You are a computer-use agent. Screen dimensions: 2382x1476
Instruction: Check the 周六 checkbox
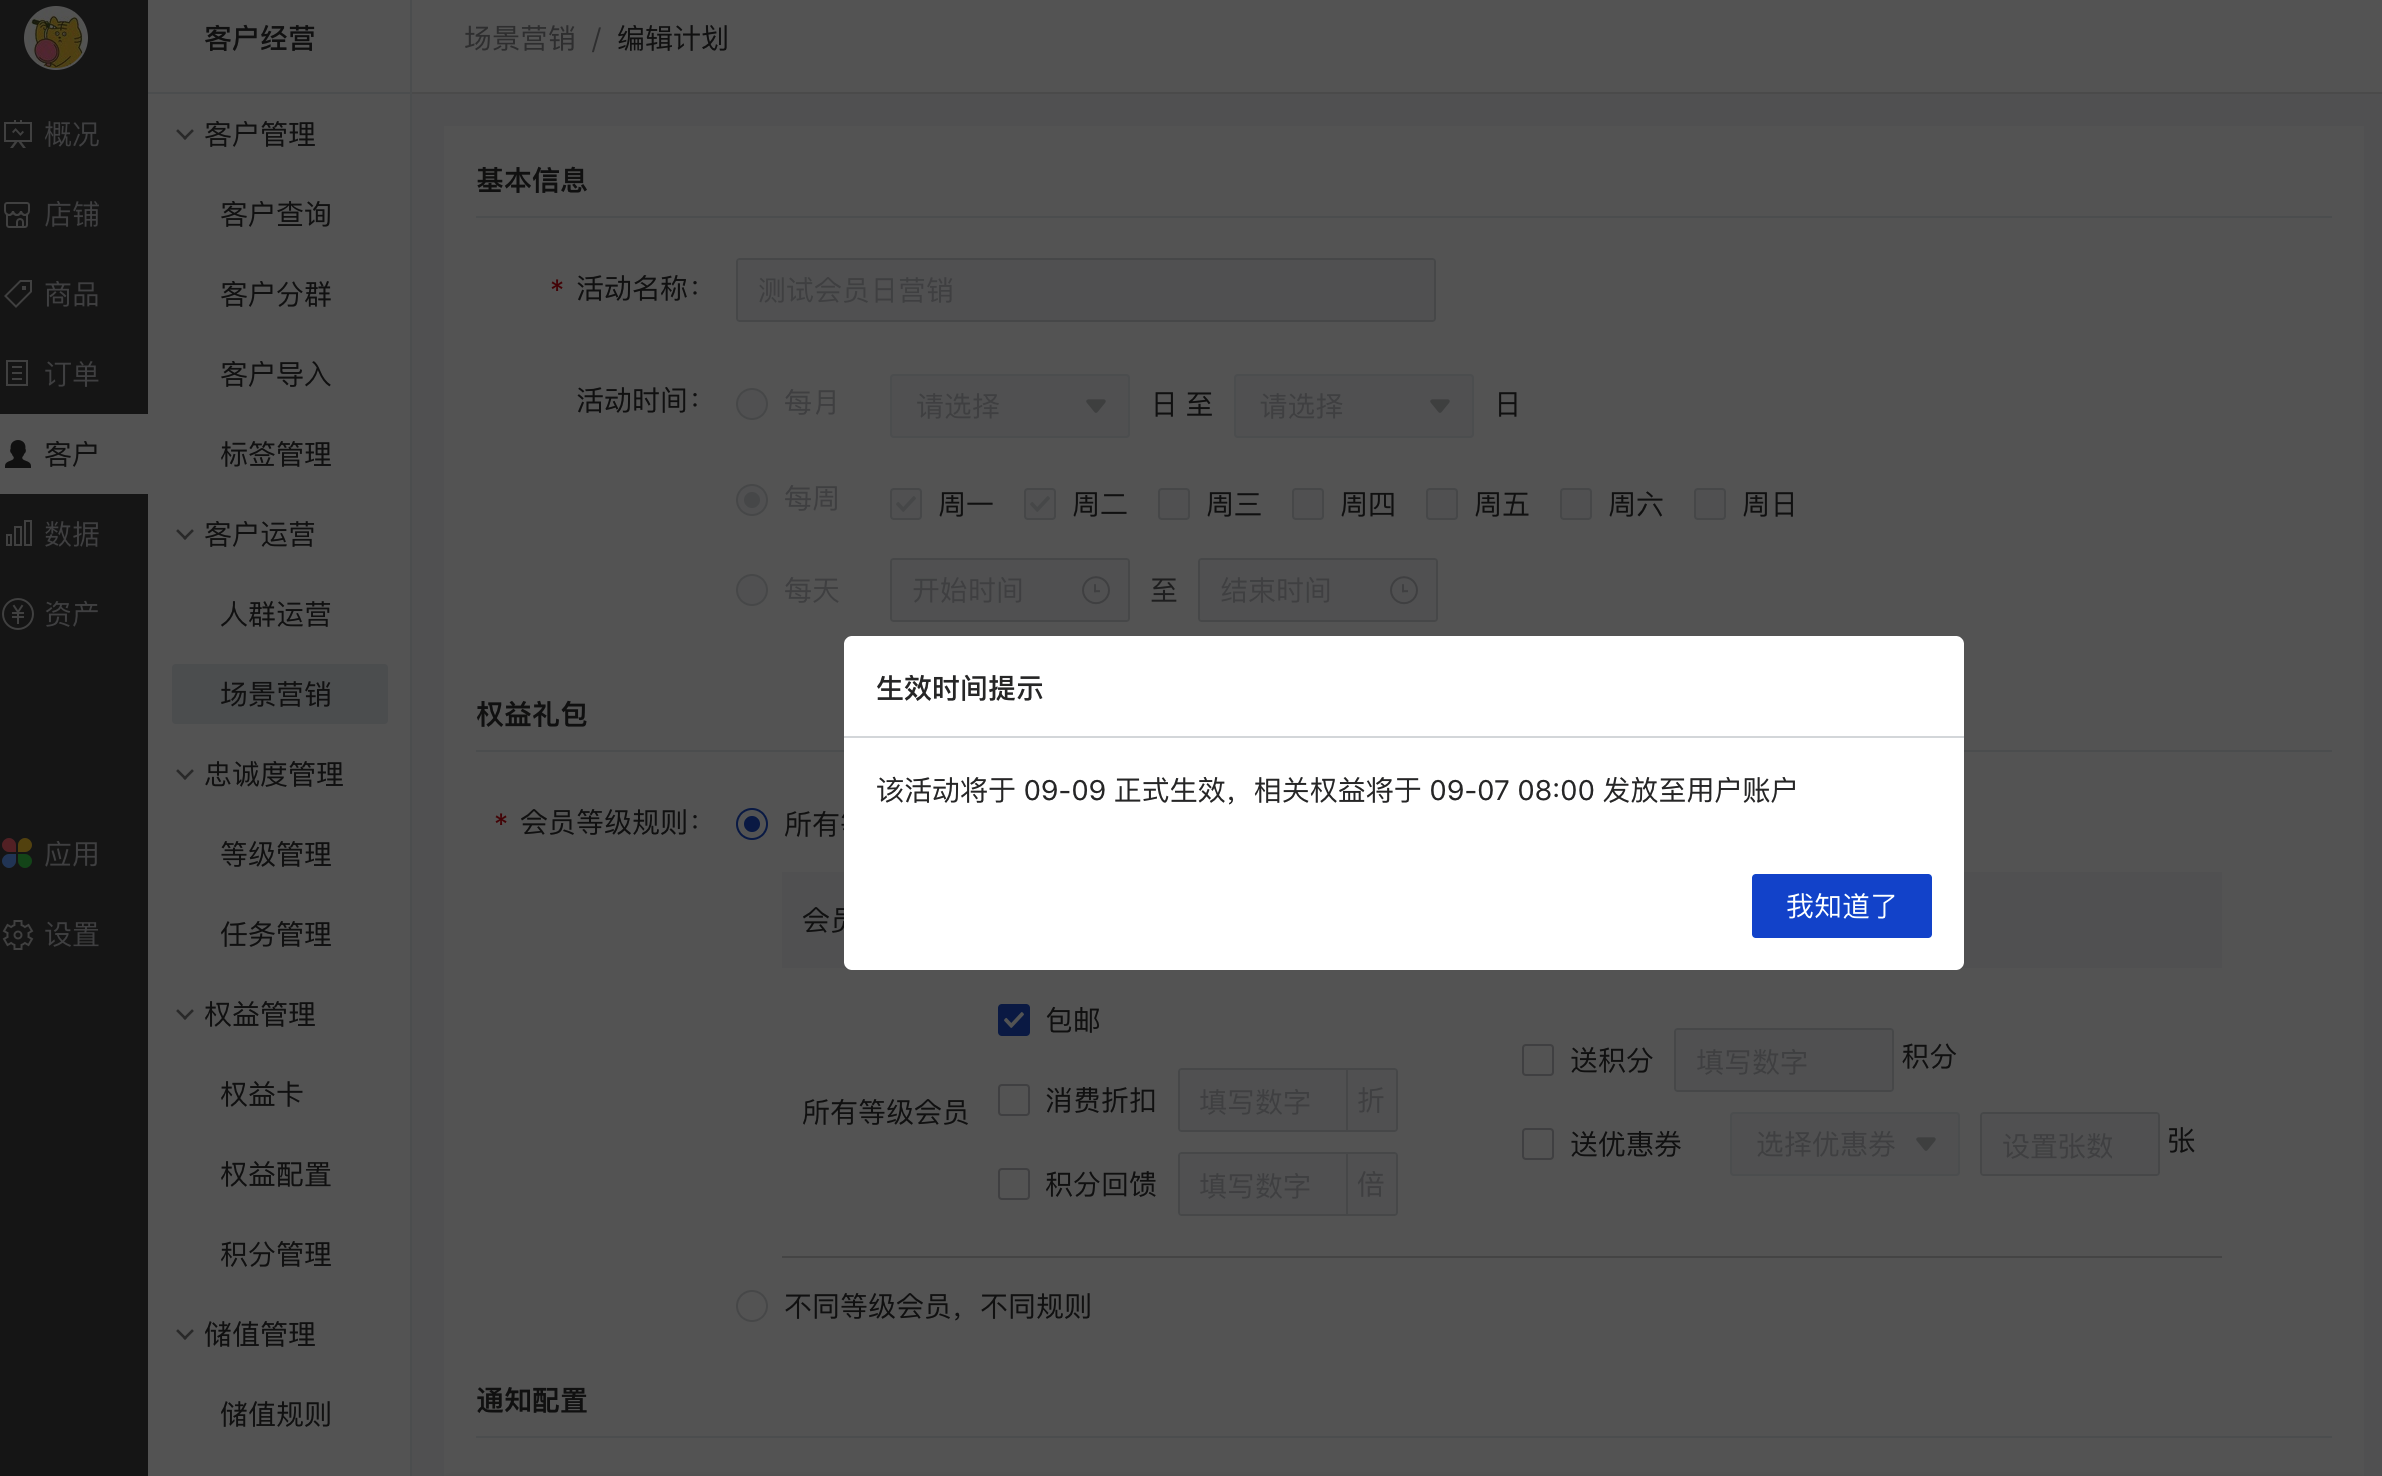[1576, 504]
